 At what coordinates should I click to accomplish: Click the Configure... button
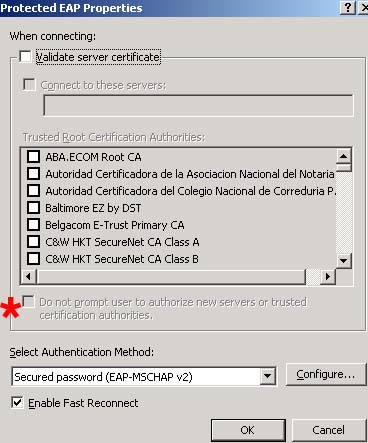click(326, 374)
